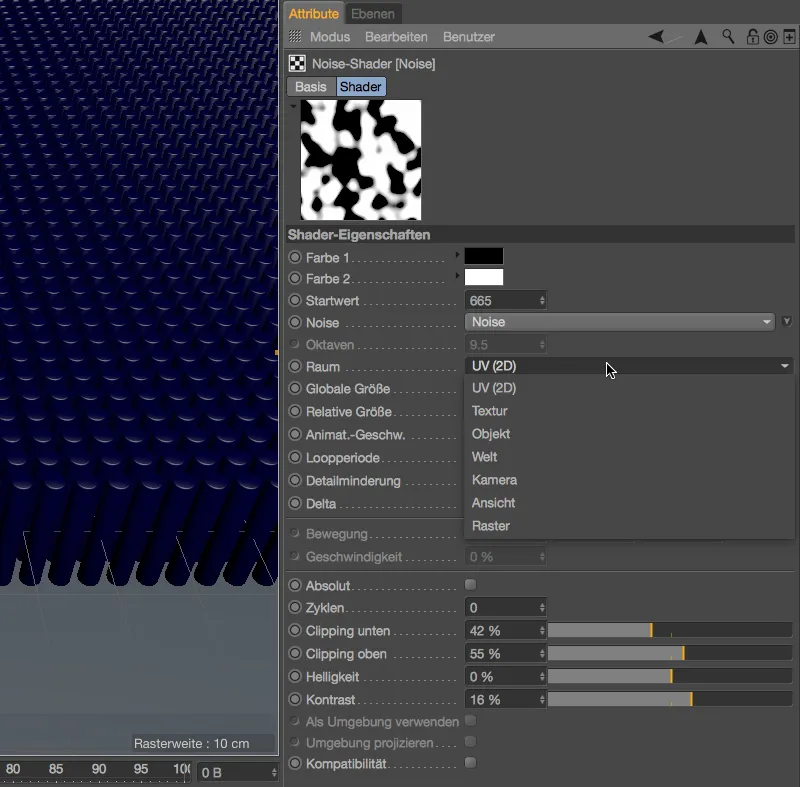This screenshot has height=787, width=800.
Task: Click the back arrow in Attribute manager
Action: coord(656,37)
